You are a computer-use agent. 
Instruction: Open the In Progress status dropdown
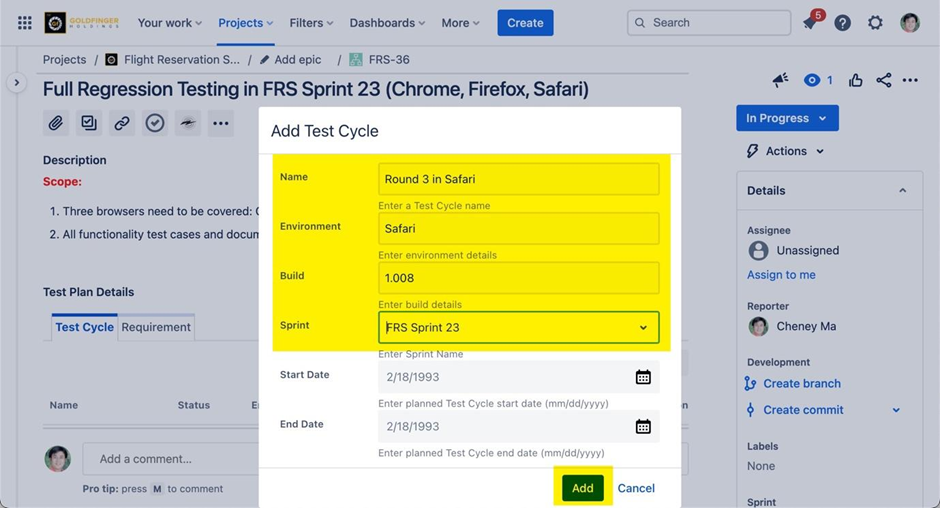pyautogui.click(x=786, y=118)
